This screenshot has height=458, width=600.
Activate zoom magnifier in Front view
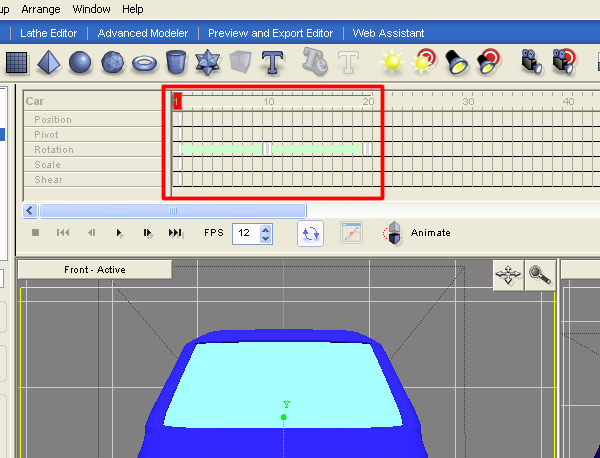pos(540,275)
